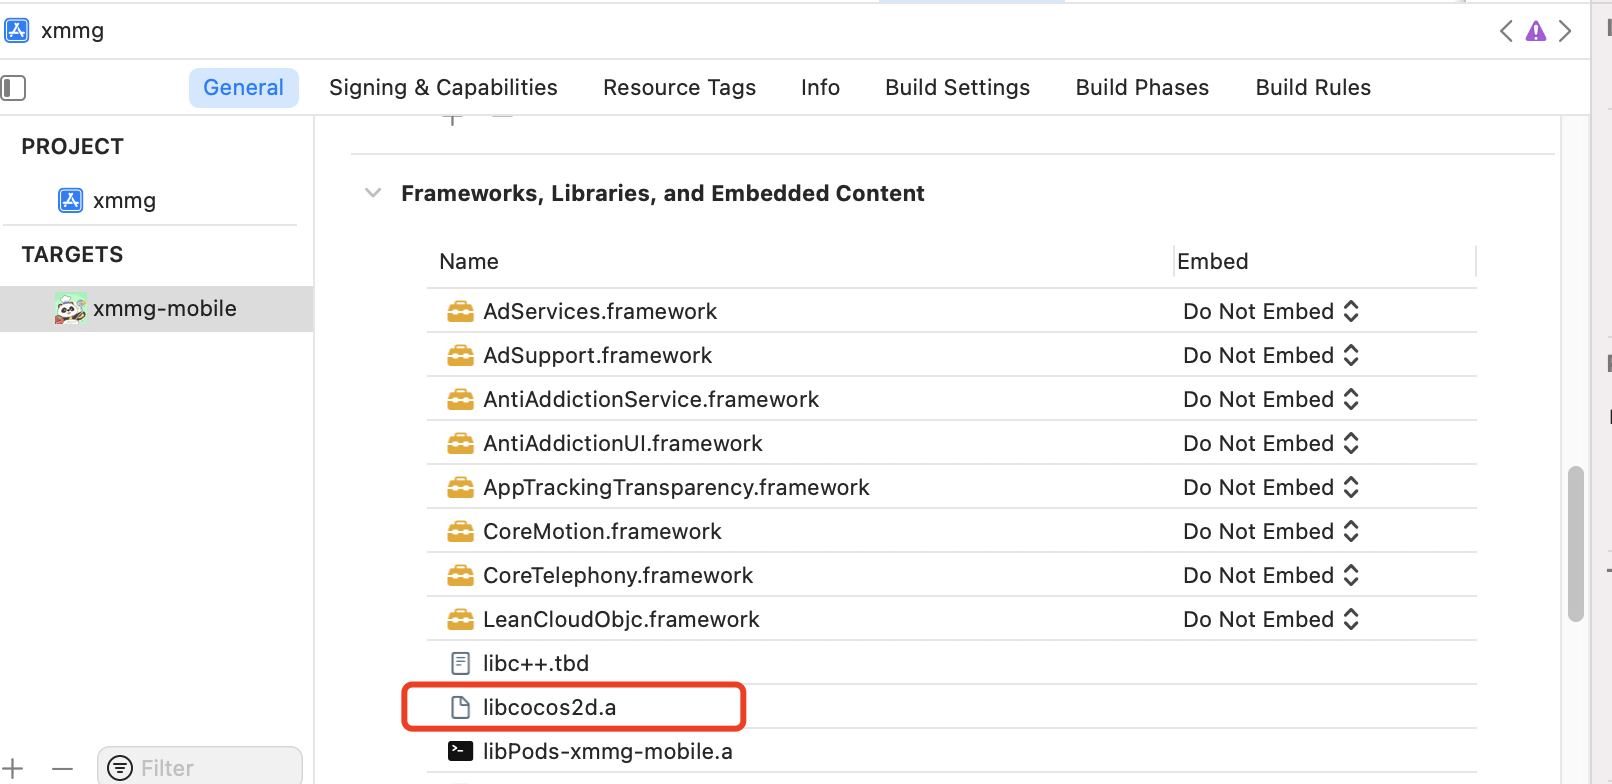Click the libPods-xmmg-mobile.a archive icon
This screenshot has height=784, width=1612.
pos(460,752)
